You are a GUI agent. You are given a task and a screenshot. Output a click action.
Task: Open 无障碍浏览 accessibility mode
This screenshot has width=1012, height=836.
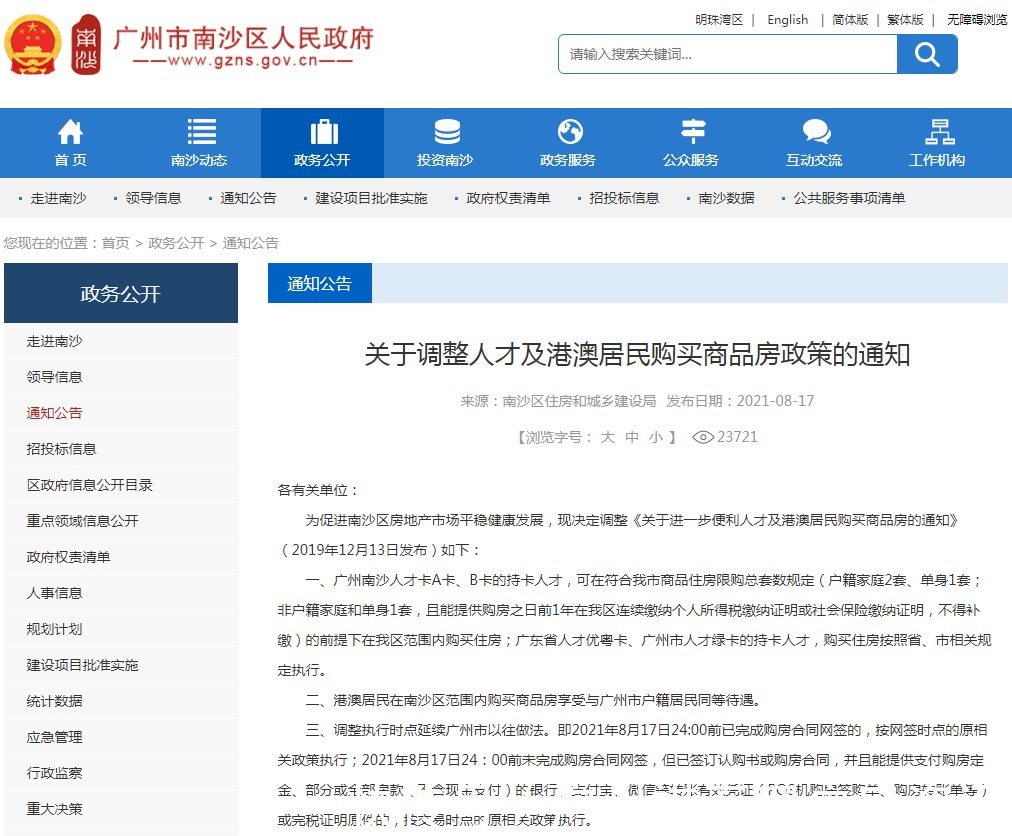tap(976, 19)
